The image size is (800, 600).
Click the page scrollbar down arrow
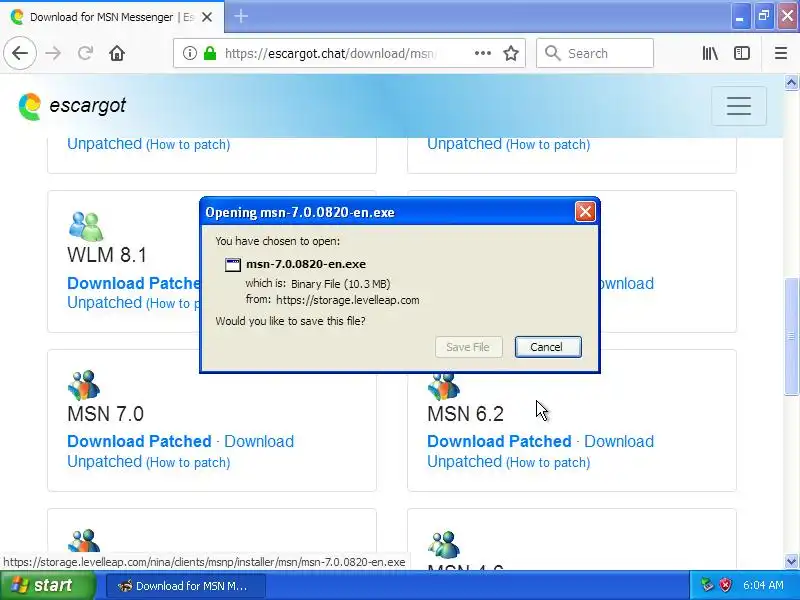[x=791, y=561]
